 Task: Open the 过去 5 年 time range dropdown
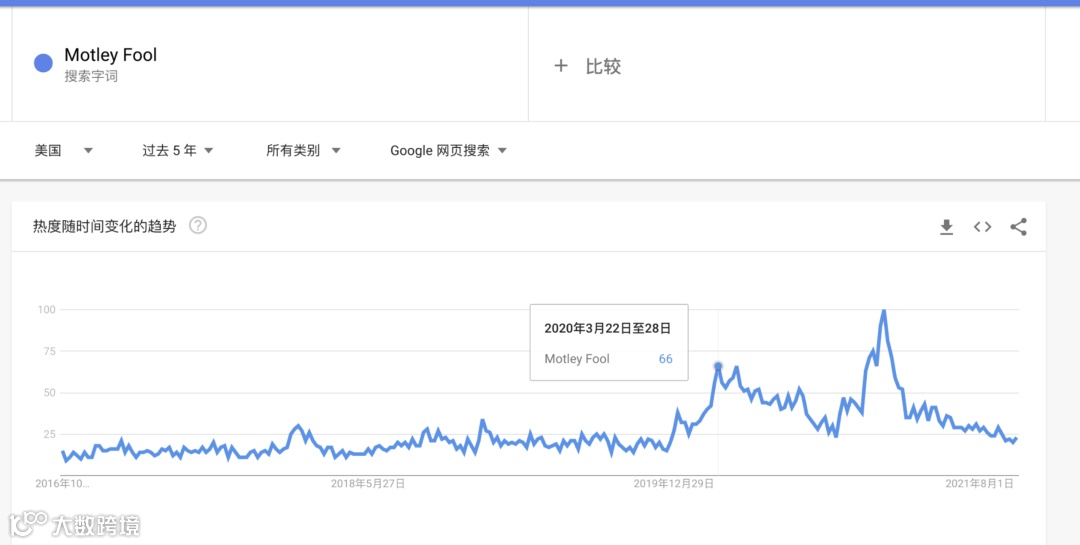coord(178,150)
